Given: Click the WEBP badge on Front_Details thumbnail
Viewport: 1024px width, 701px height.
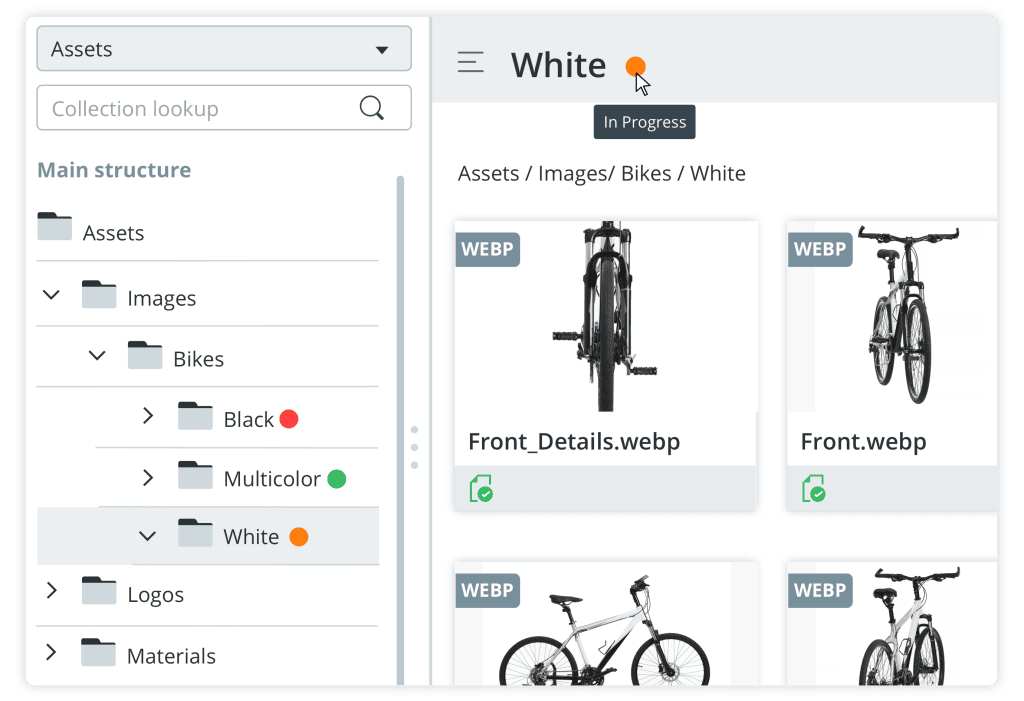Looking at the screenshot, I should pyautogui.click(x=487, y=249).
